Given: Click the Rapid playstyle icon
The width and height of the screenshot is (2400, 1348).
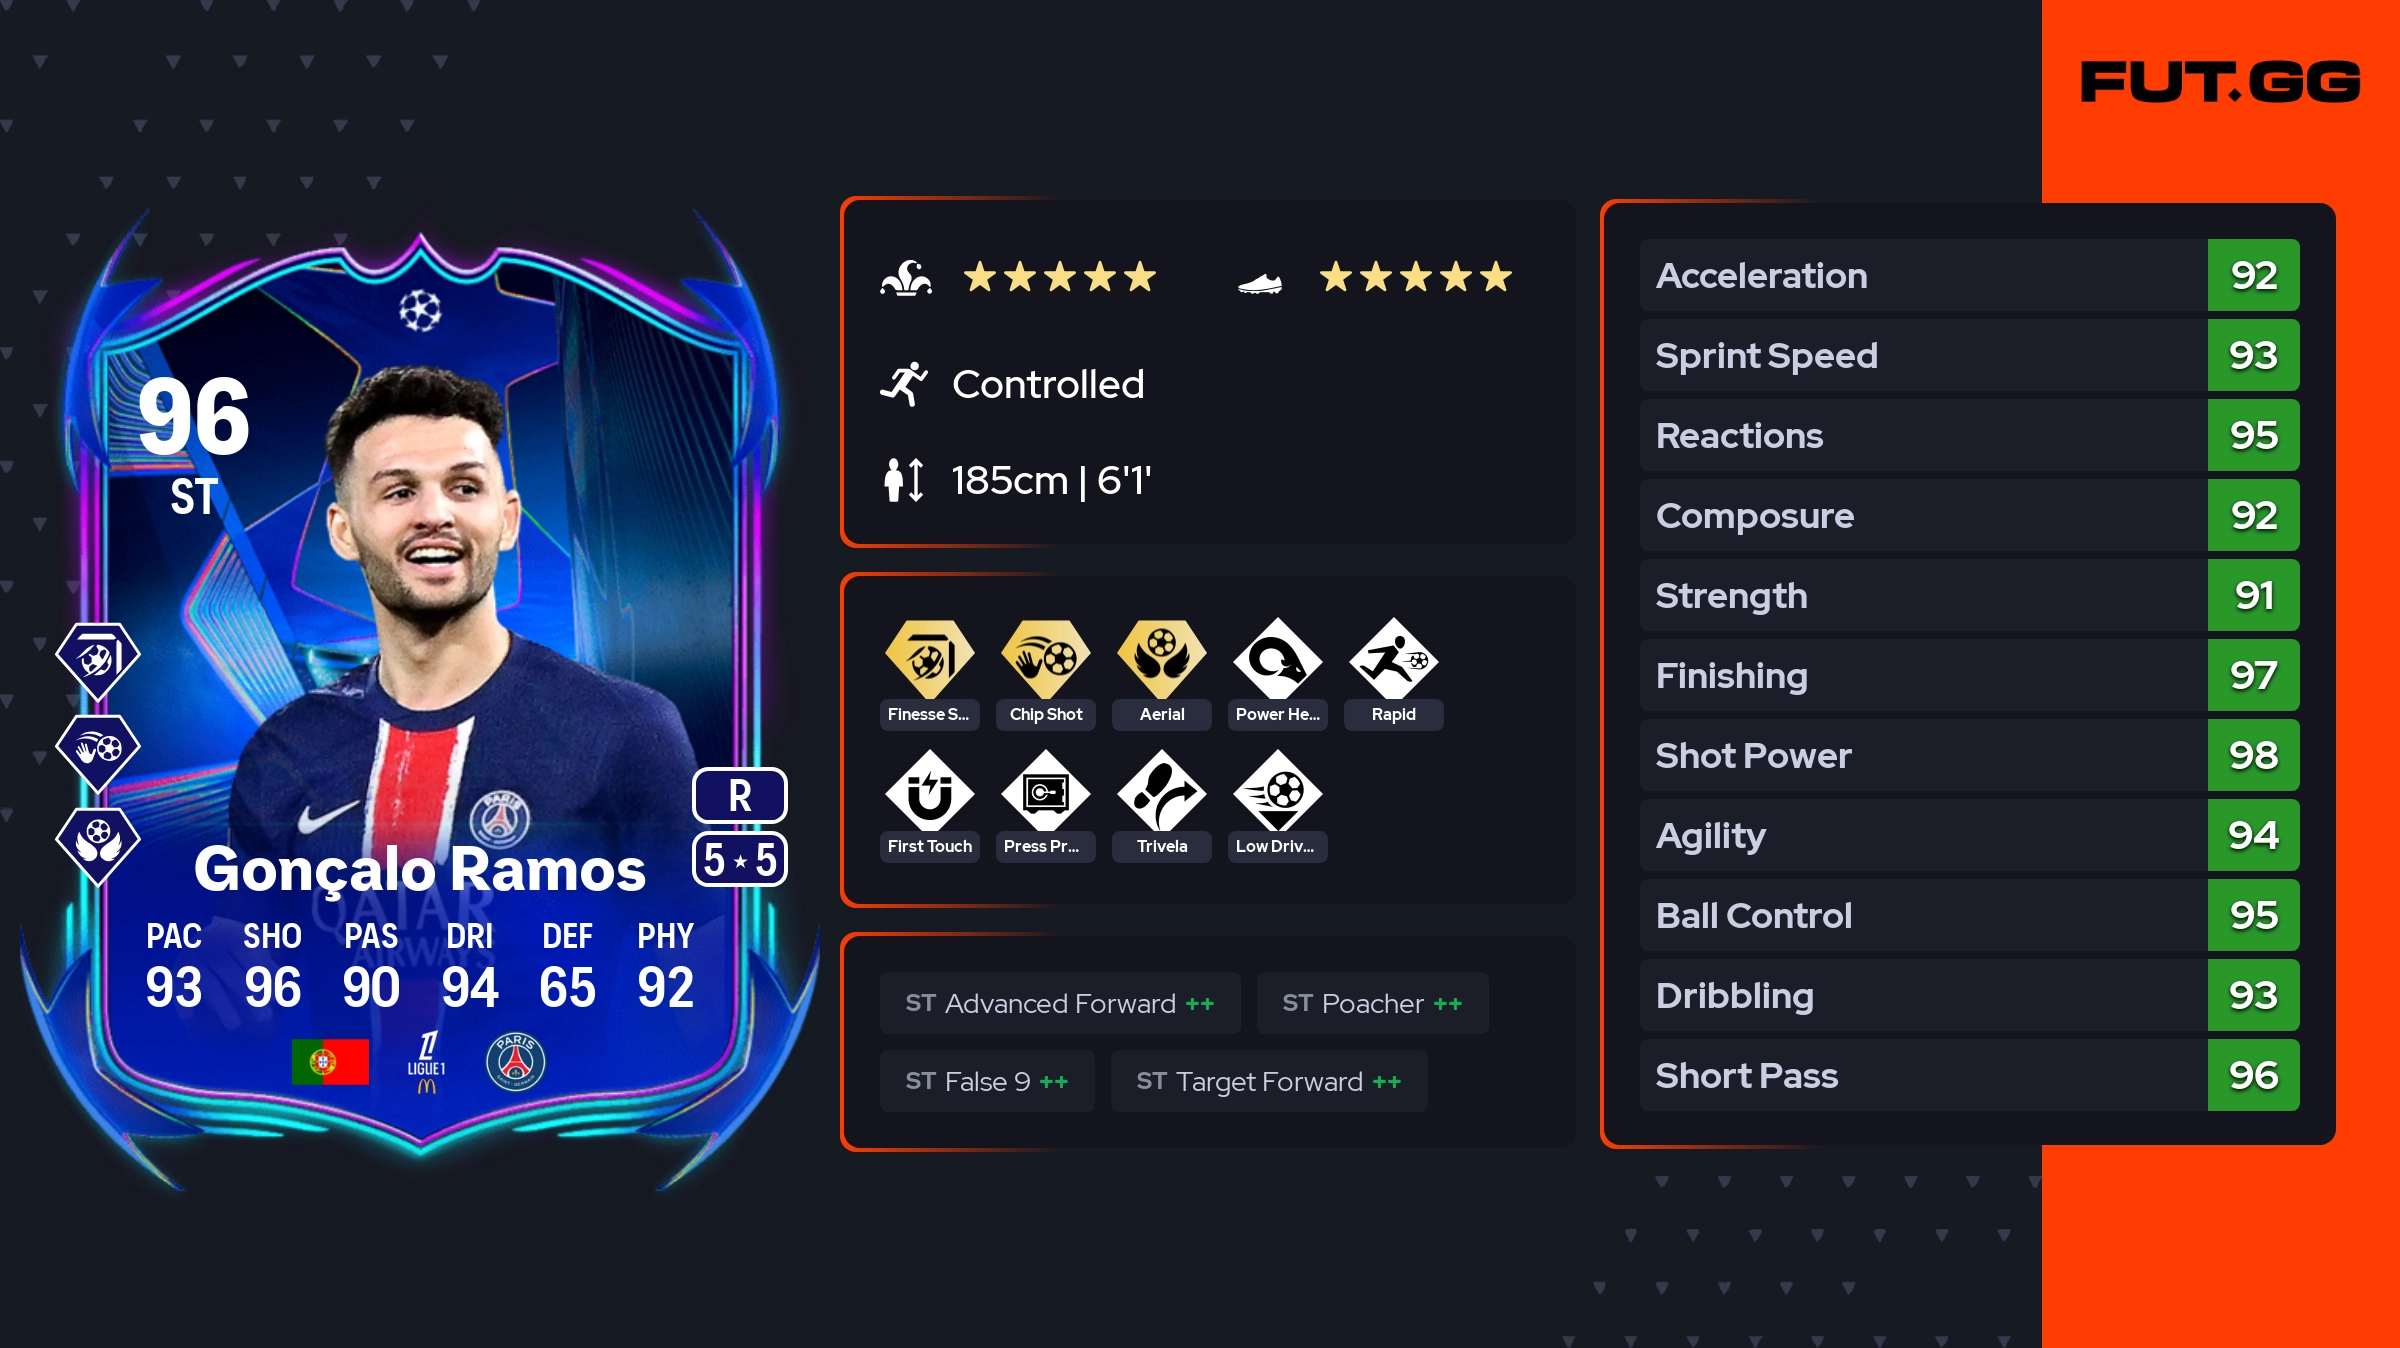Looking at the screenshot, I should [x=1393, y=660].
